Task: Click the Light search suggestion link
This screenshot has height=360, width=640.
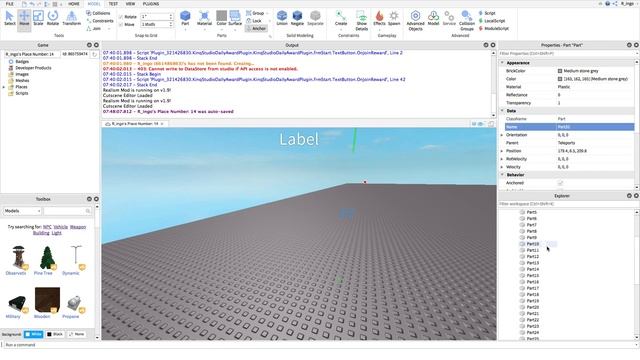Action: click(57, 233)
